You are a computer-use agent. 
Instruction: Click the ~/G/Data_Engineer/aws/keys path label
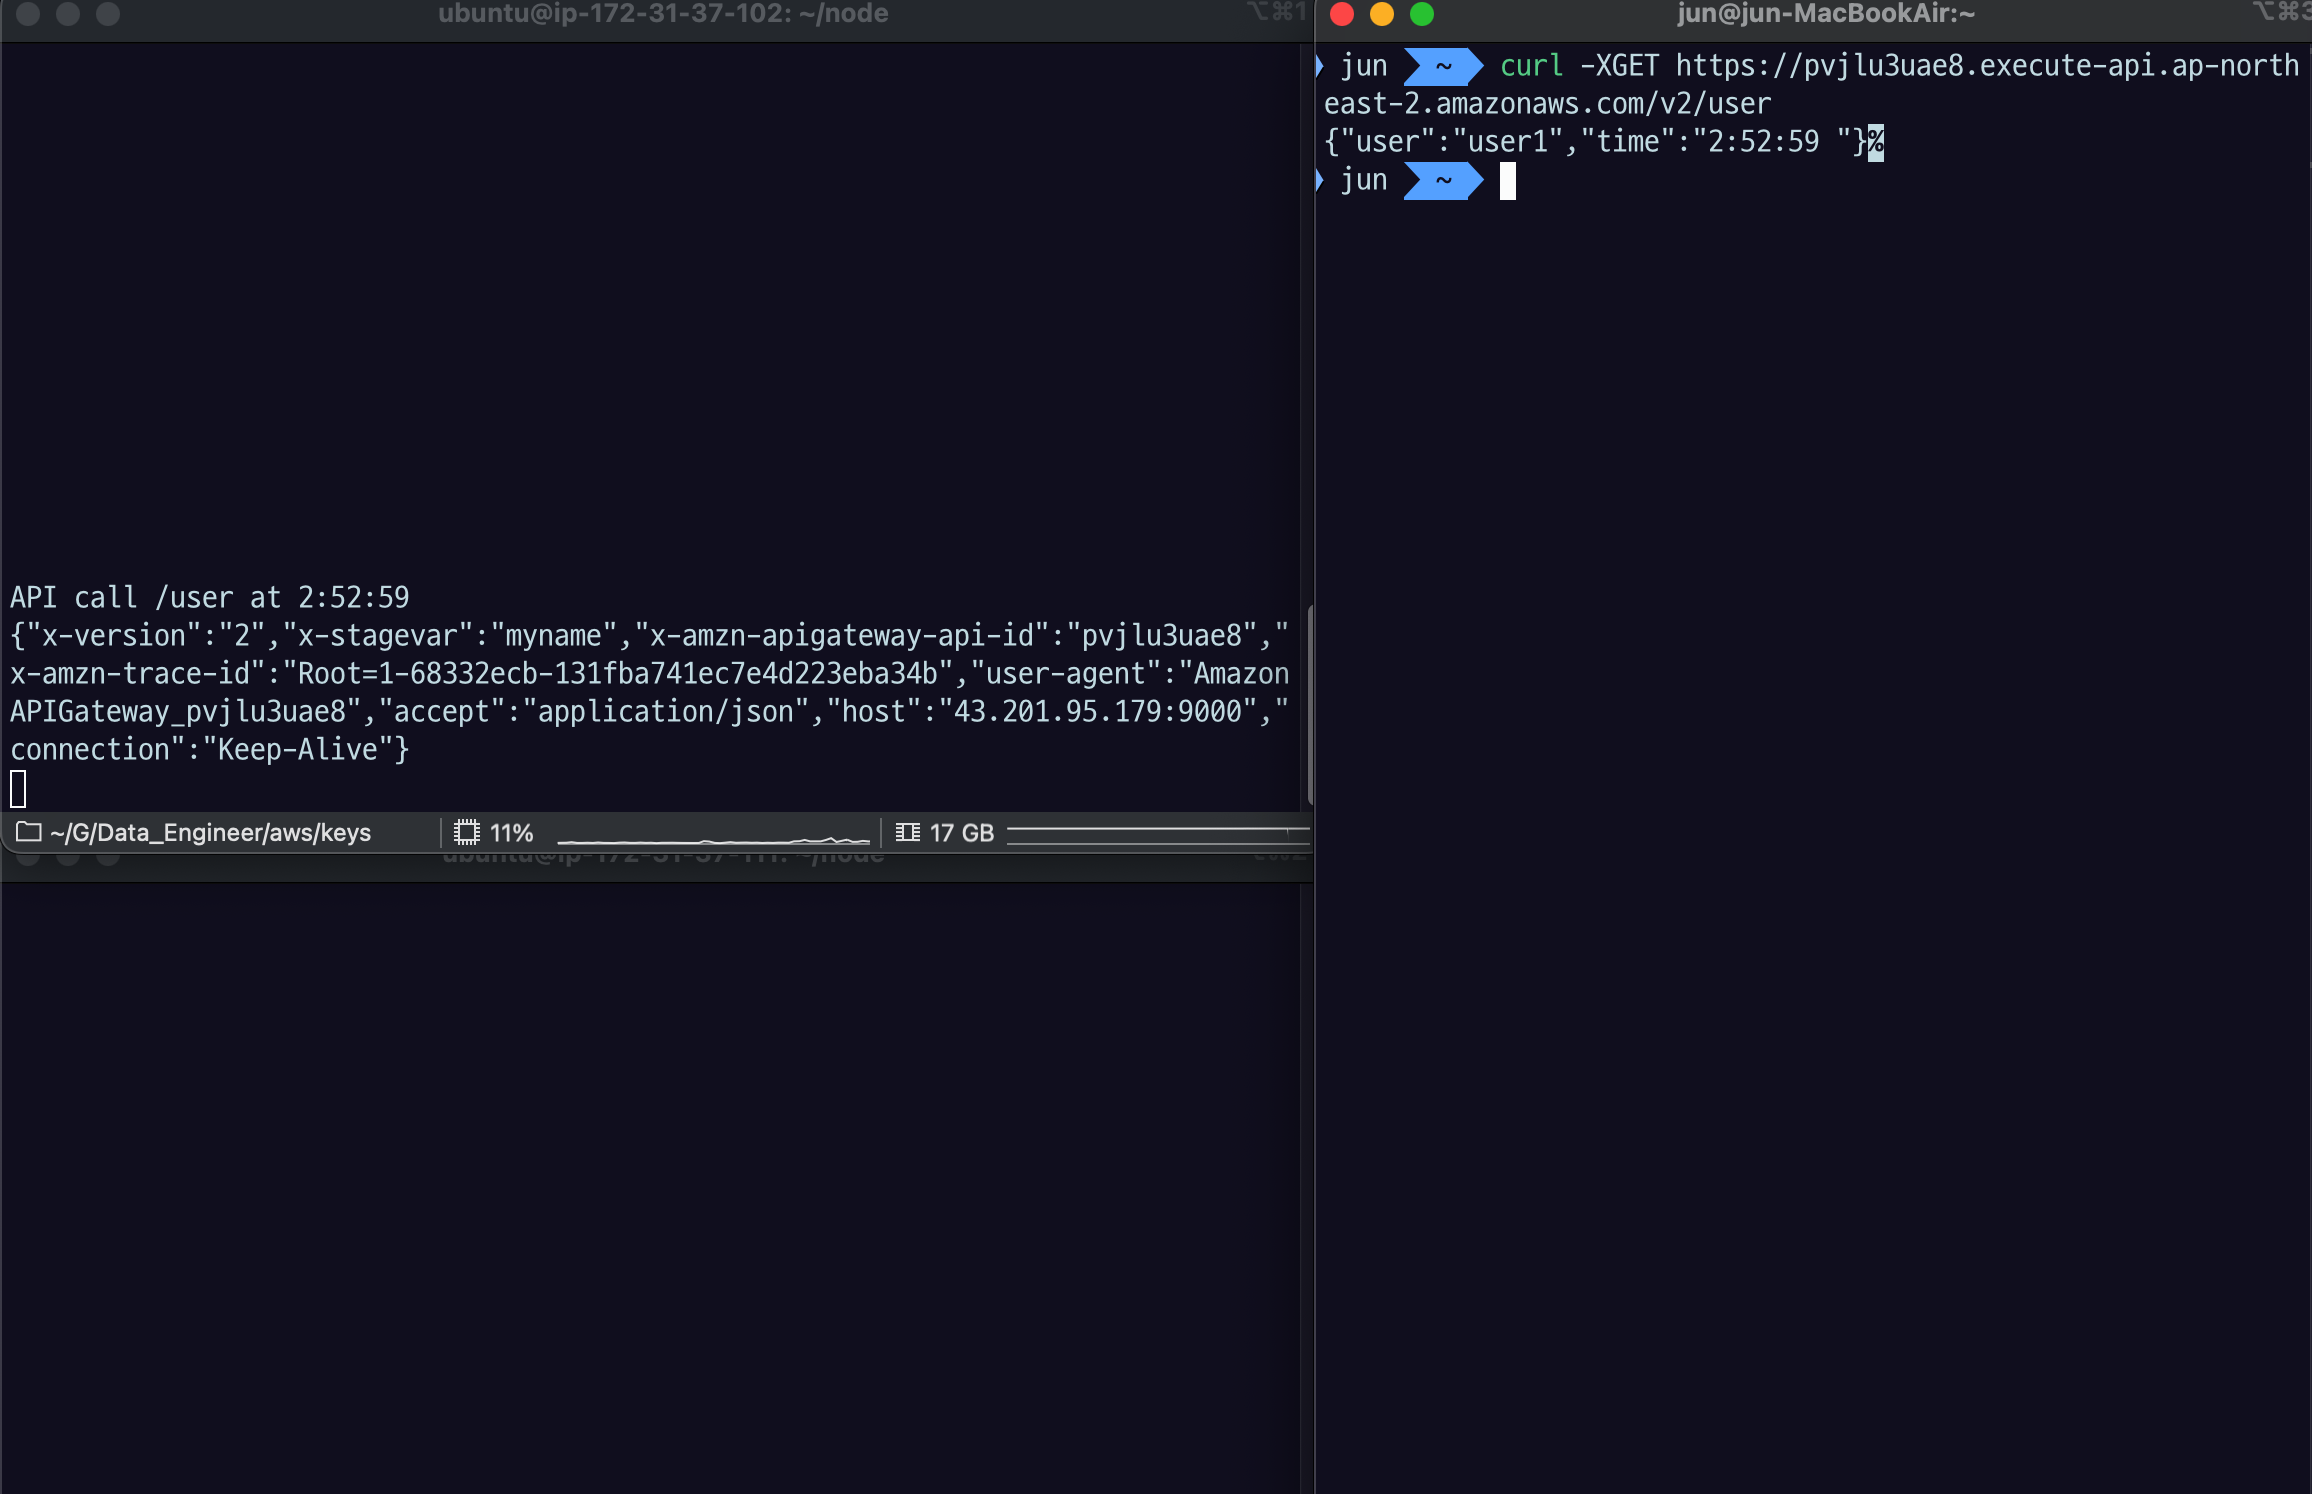pos(210,832)
